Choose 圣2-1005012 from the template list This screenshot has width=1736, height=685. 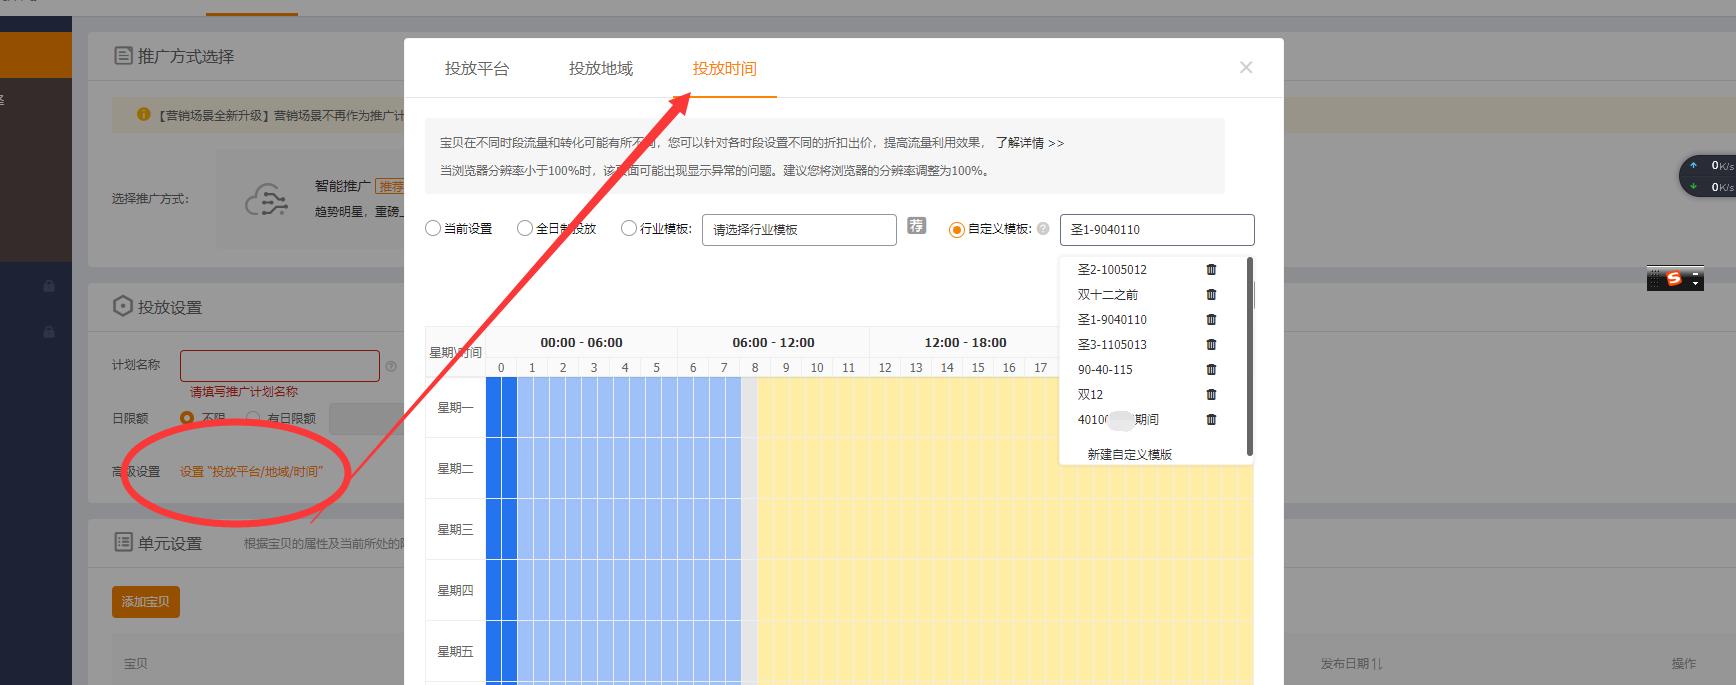coord(1112,270)
